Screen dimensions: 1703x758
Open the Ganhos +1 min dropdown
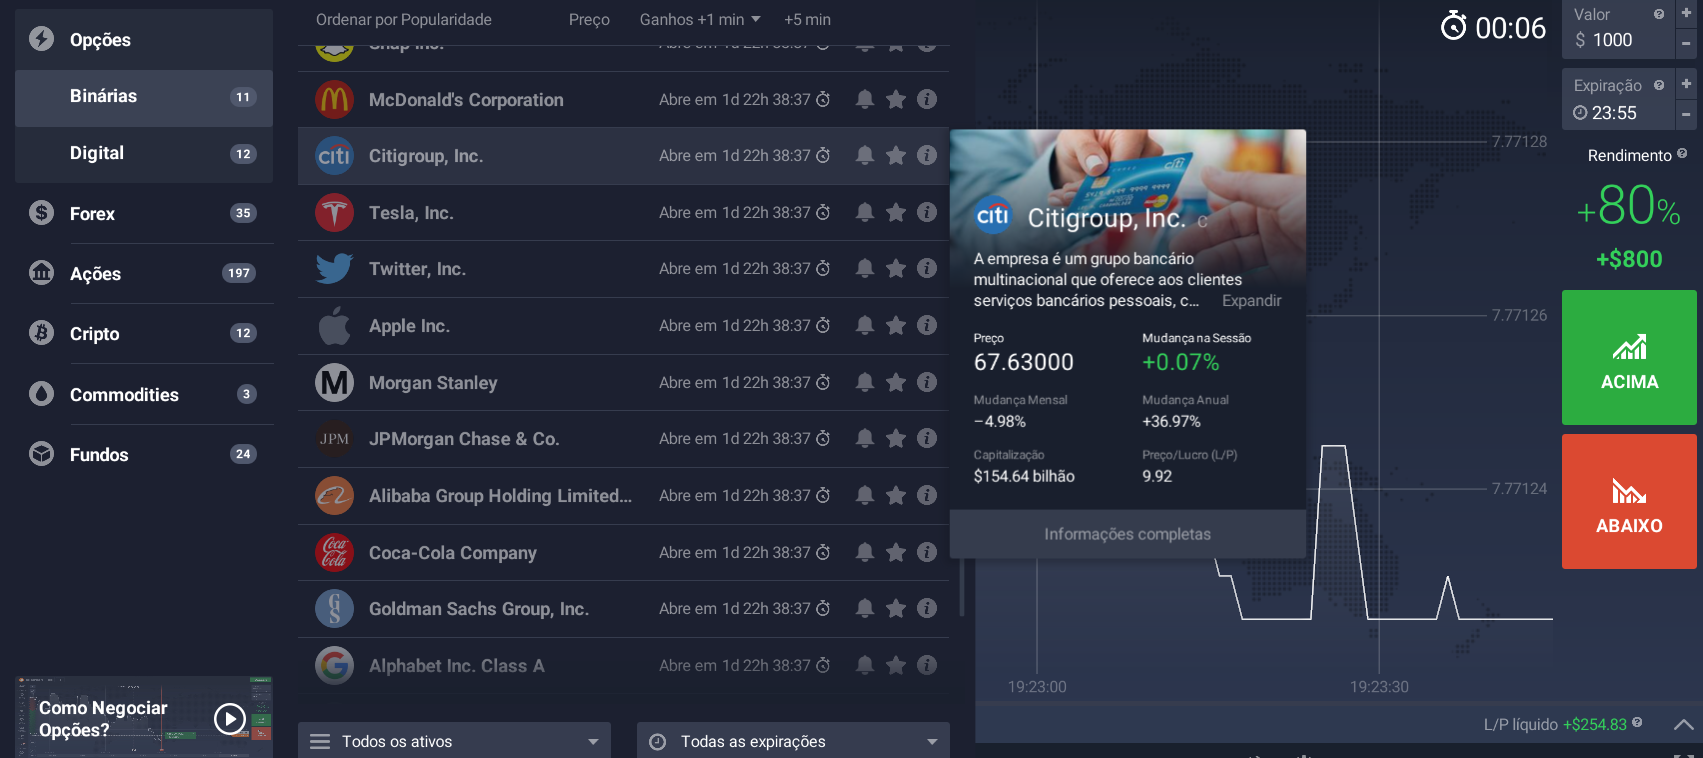point(700,19)
